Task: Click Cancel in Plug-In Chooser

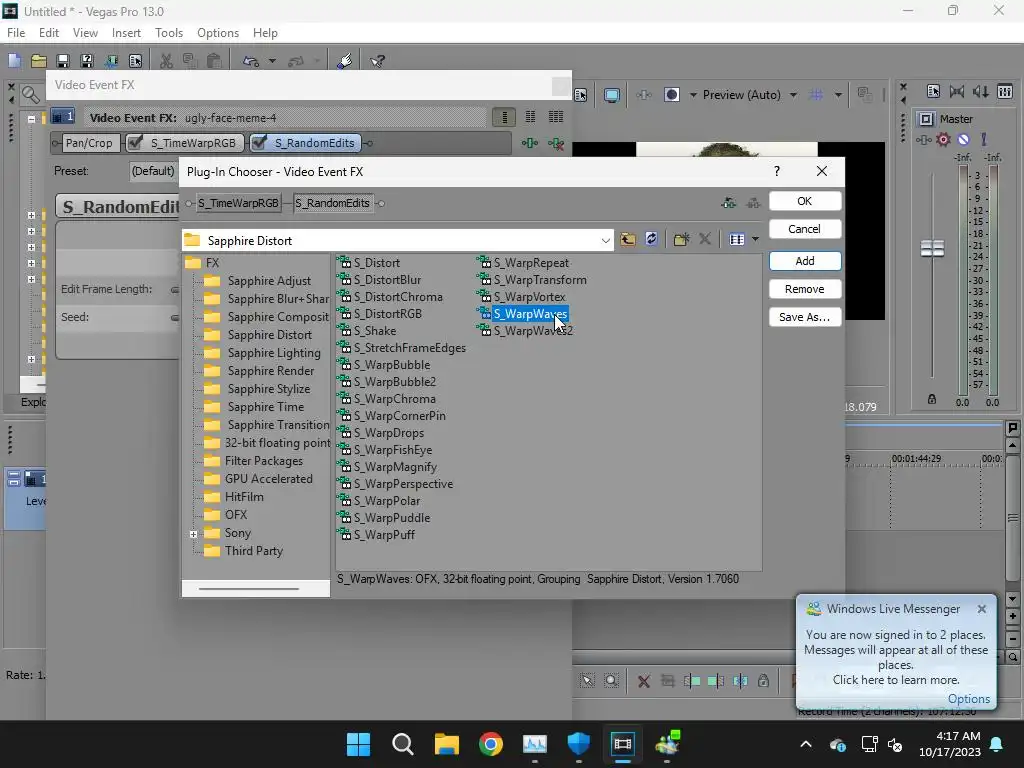Action: pyautogui.click(x=805, y=229)
